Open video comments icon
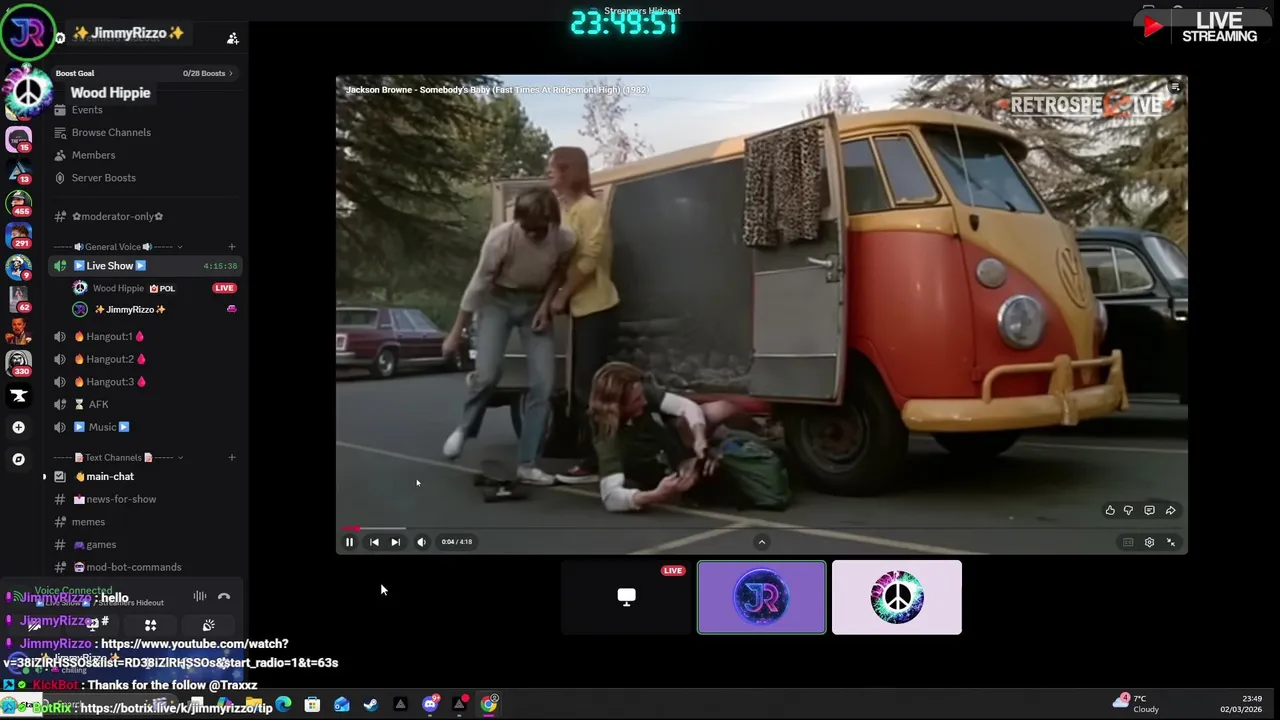The image size is (1280, 720). 1149,510
